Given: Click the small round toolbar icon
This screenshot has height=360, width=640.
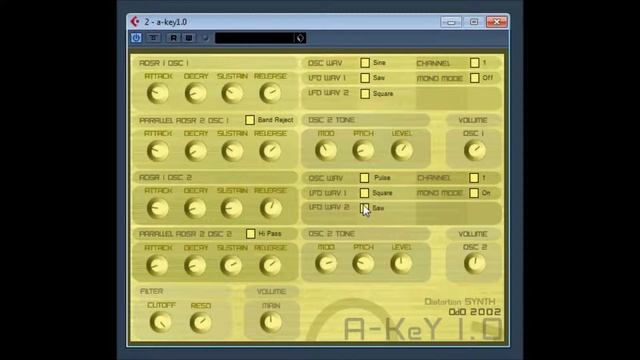Looking at the screenshot, I should [206, 38].
